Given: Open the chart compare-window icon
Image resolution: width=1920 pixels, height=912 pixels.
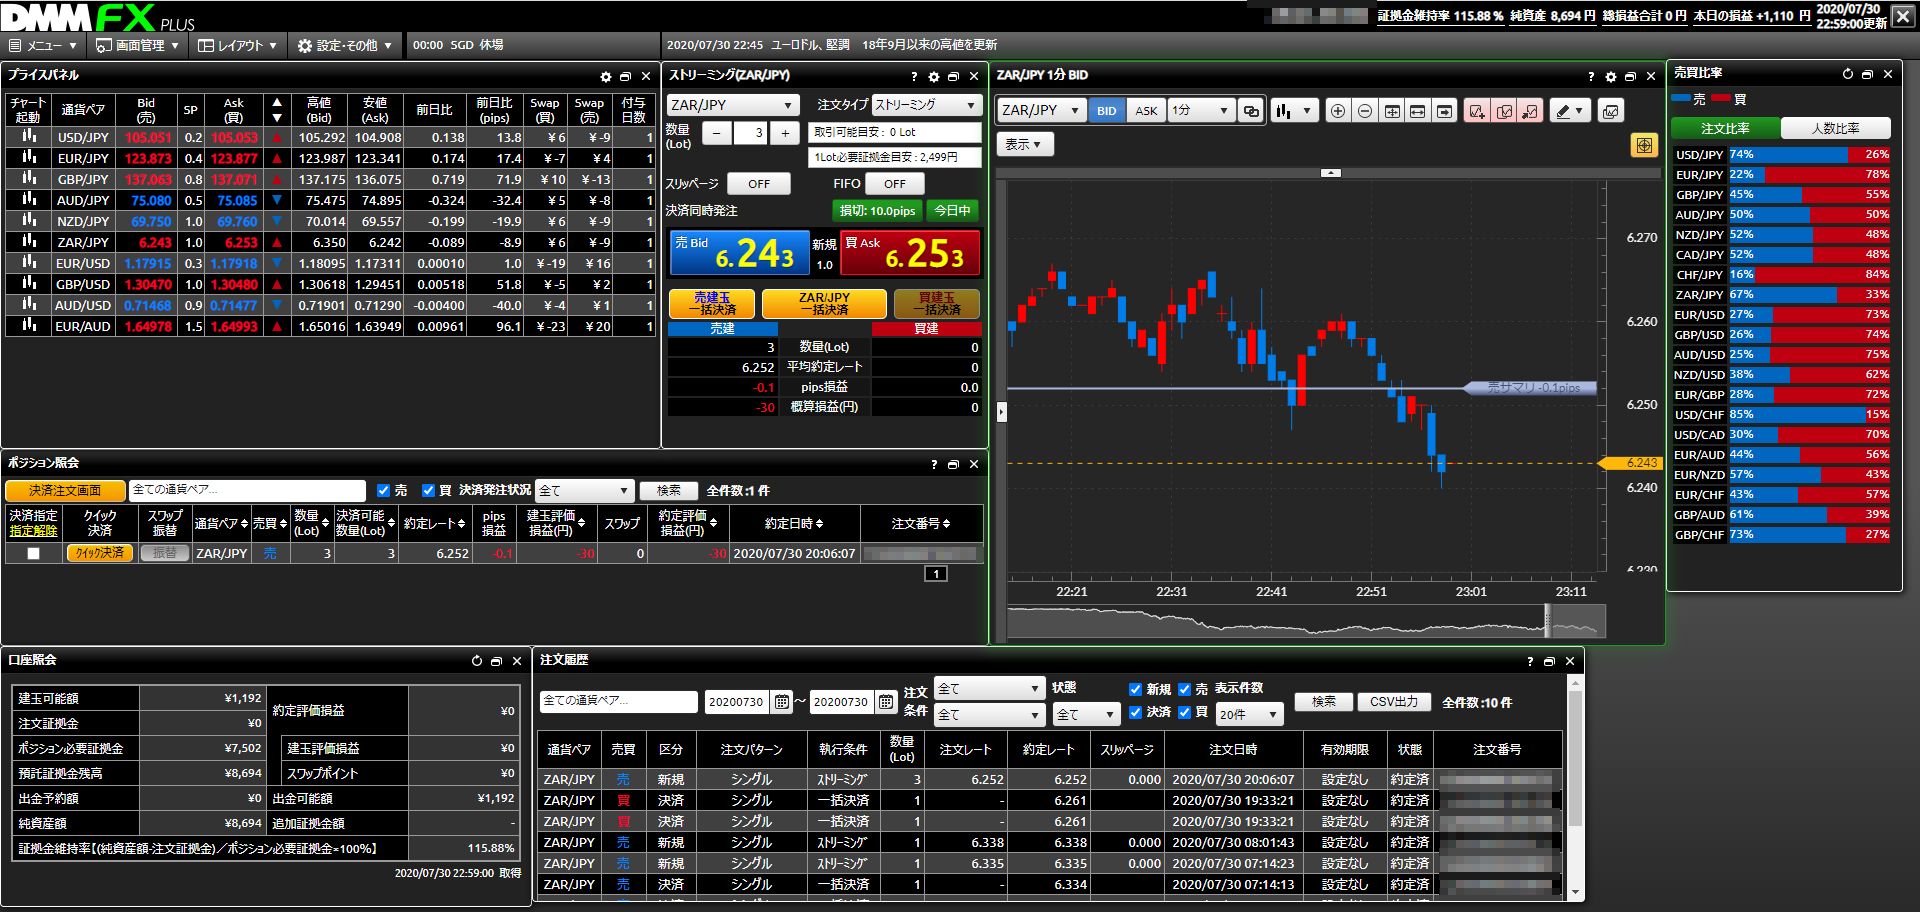Looking at the screenshot, I should (1610, 111).
